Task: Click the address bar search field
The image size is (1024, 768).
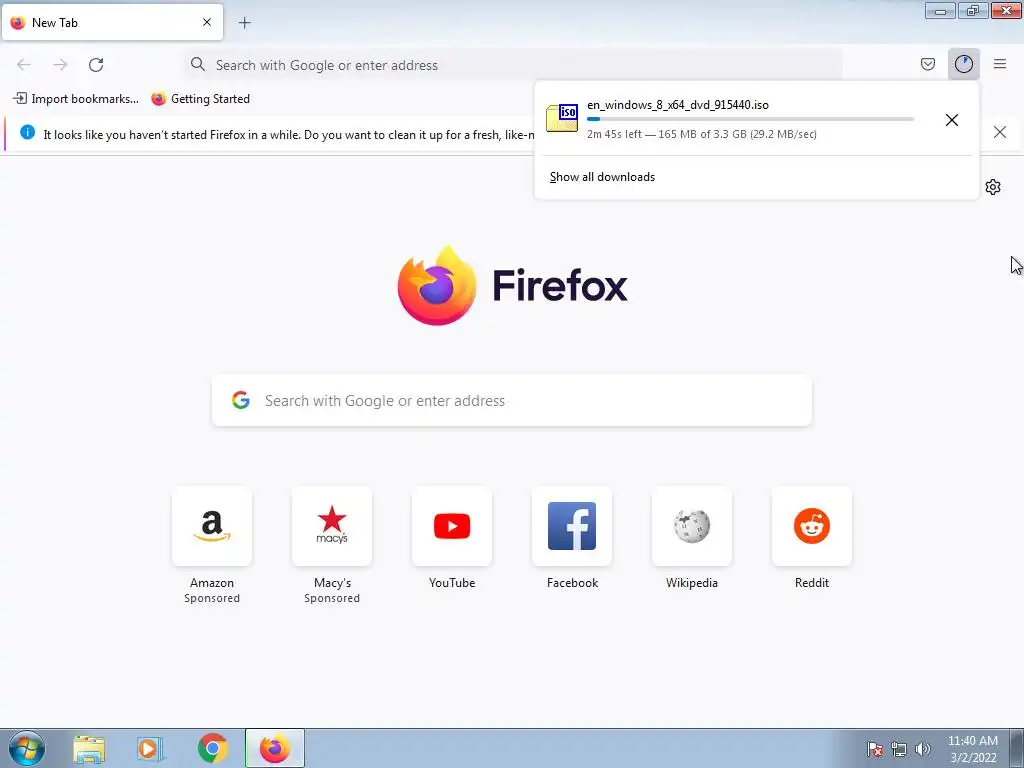Action: [x=513, y=65]
